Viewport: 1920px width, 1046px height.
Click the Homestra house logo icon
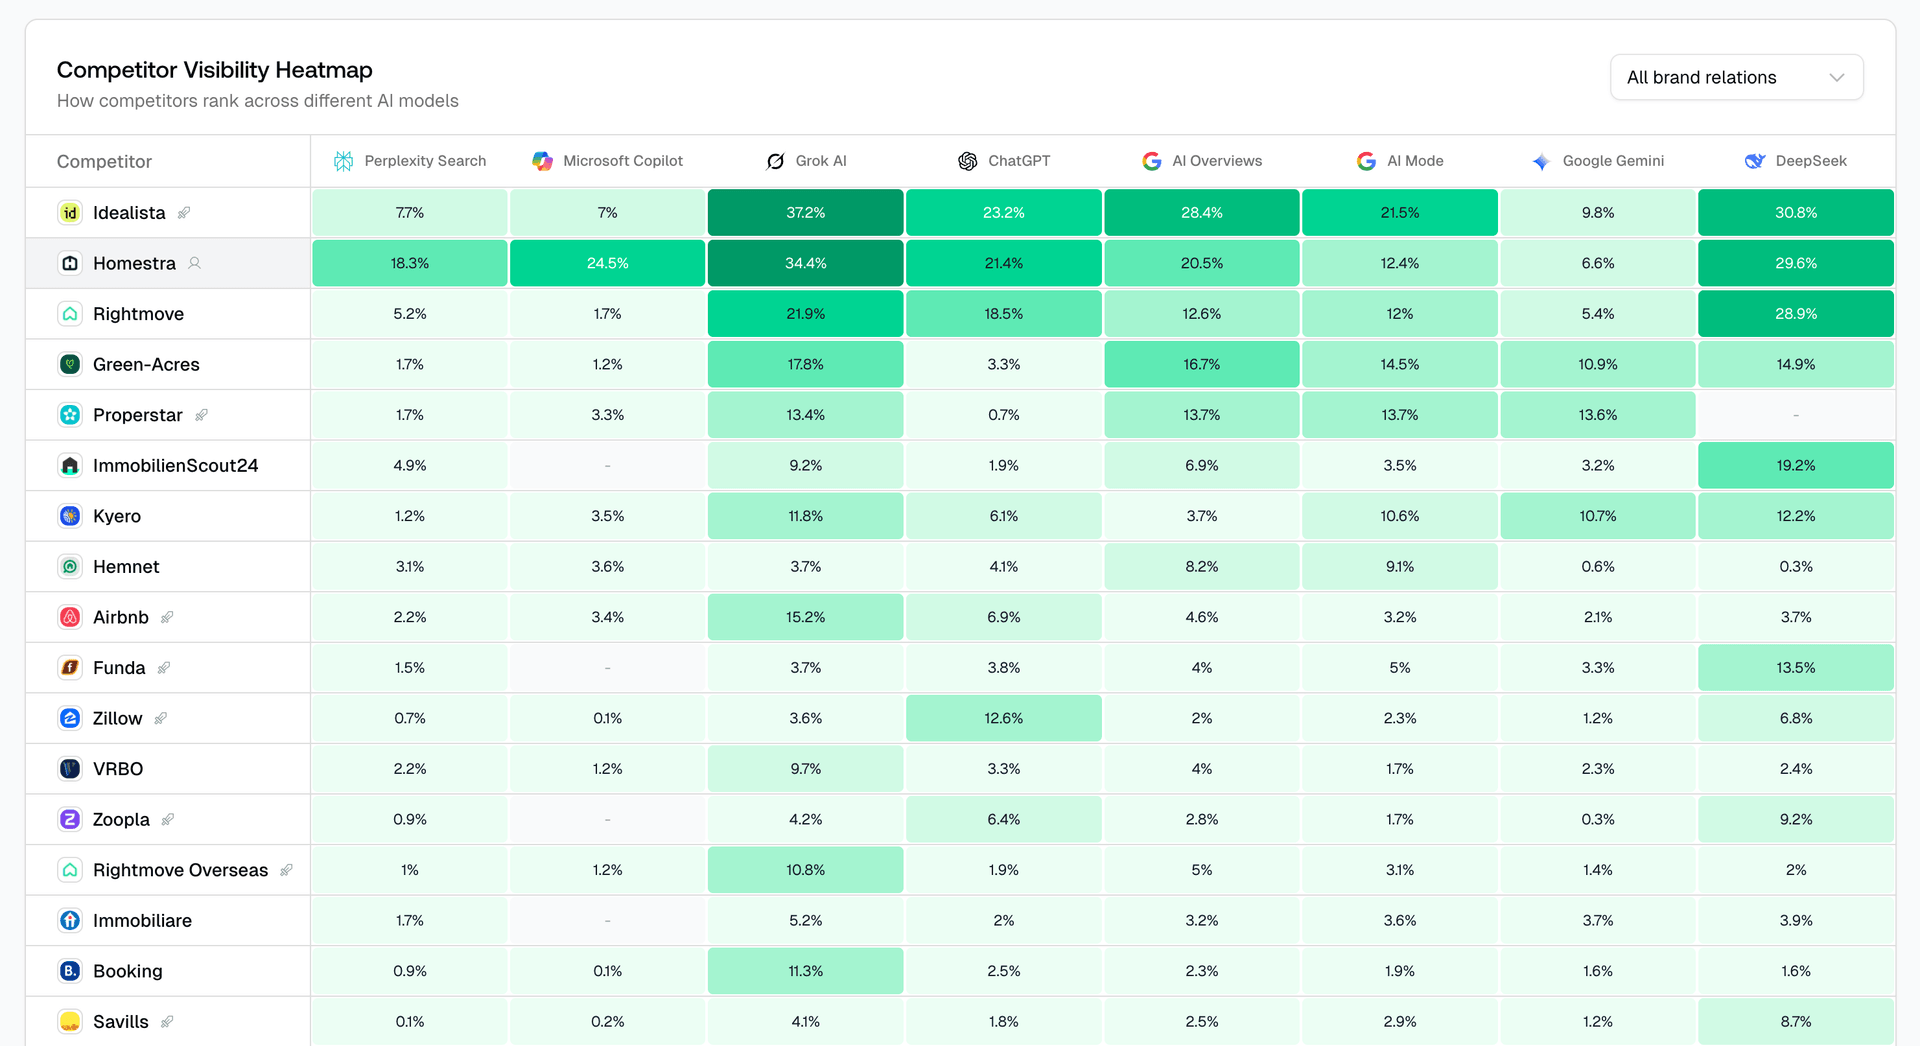[69, 263]
